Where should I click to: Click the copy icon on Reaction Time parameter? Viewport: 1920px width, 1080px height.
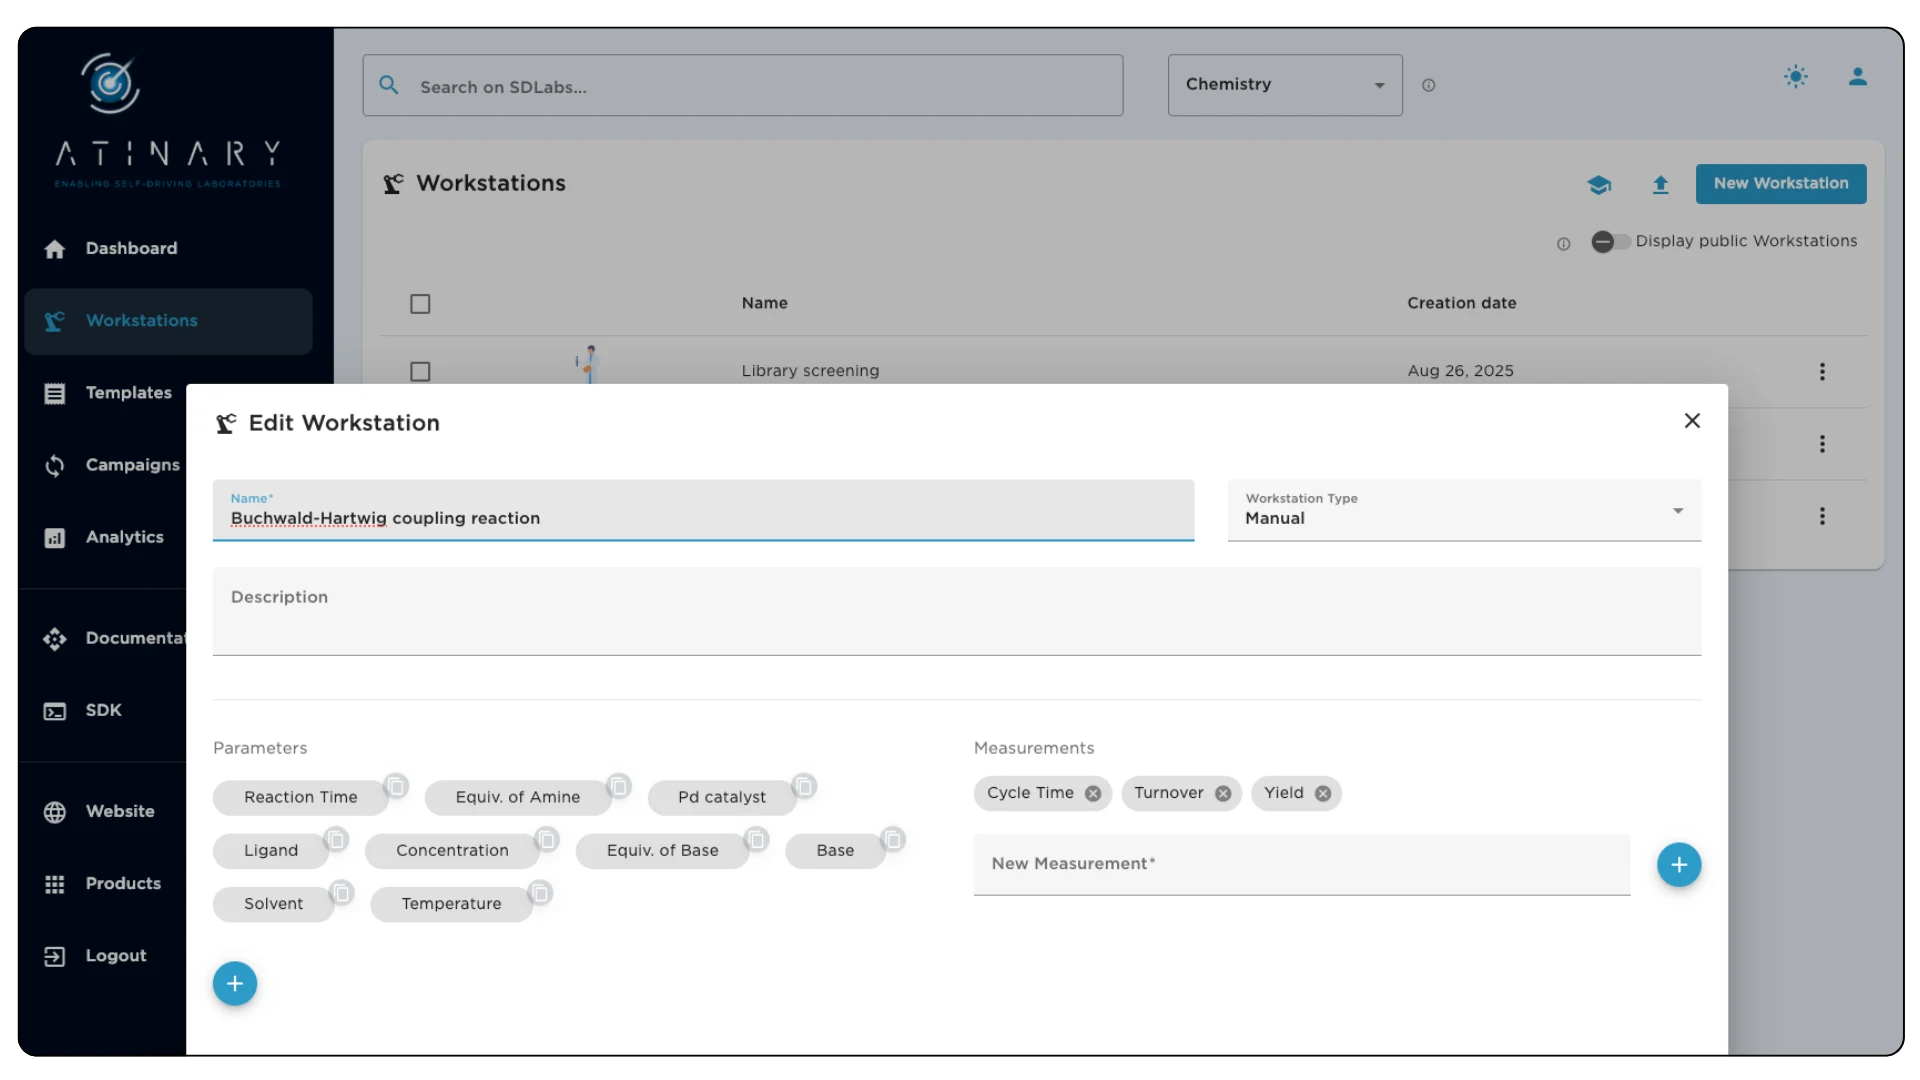click(x=396, y=786)
